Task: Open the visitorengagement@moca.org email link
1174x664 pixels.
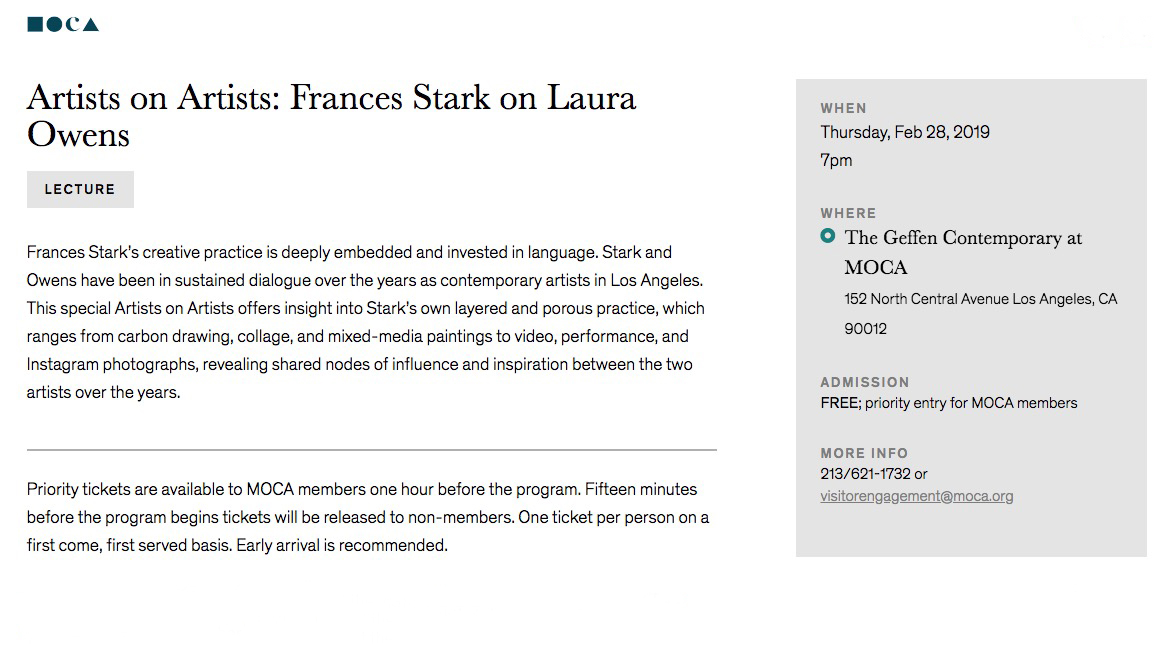Action: (916, 496)
